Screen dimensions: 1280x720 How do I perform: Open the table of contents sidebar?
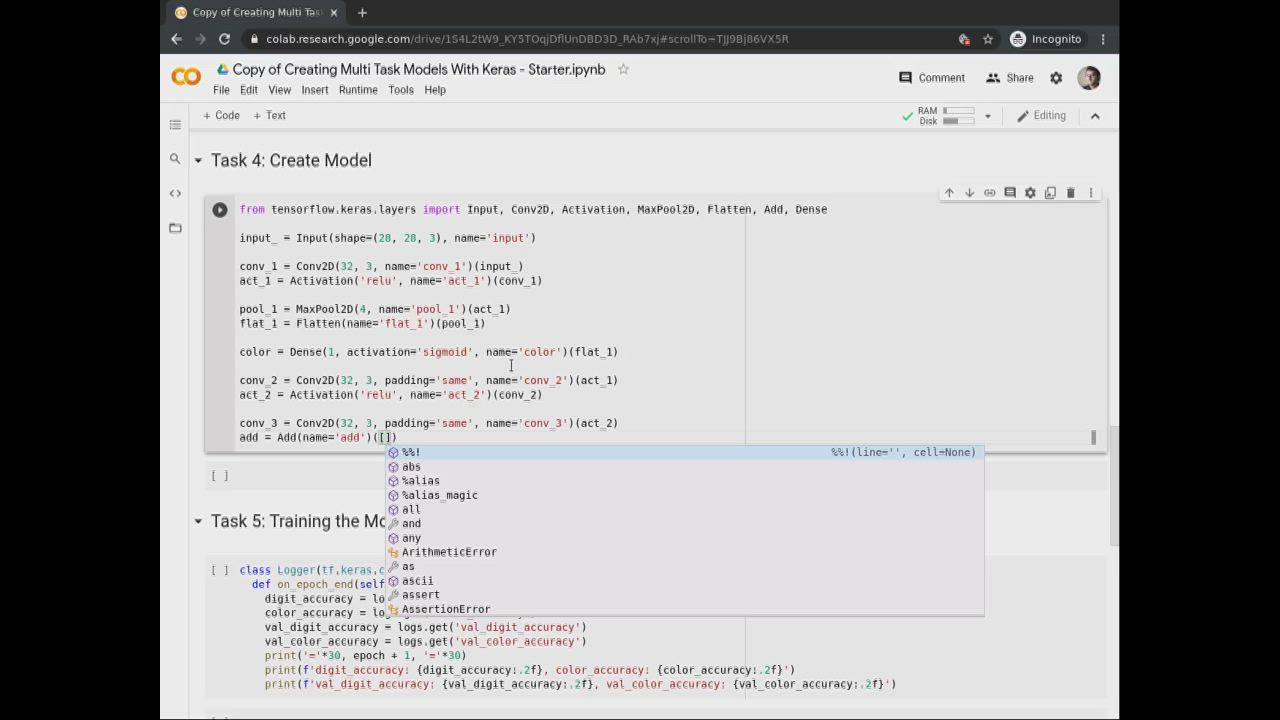(x=175, y=125)
